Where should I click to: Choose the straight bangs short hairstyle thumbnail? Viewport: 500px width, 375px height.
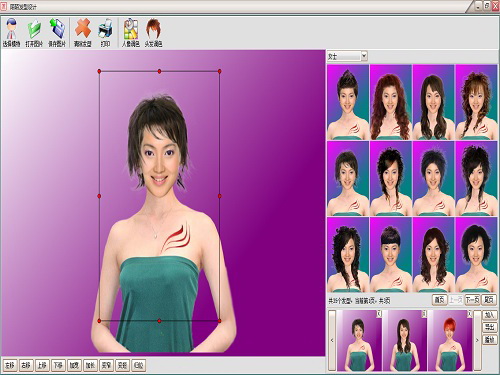click(x=390, y=255)
